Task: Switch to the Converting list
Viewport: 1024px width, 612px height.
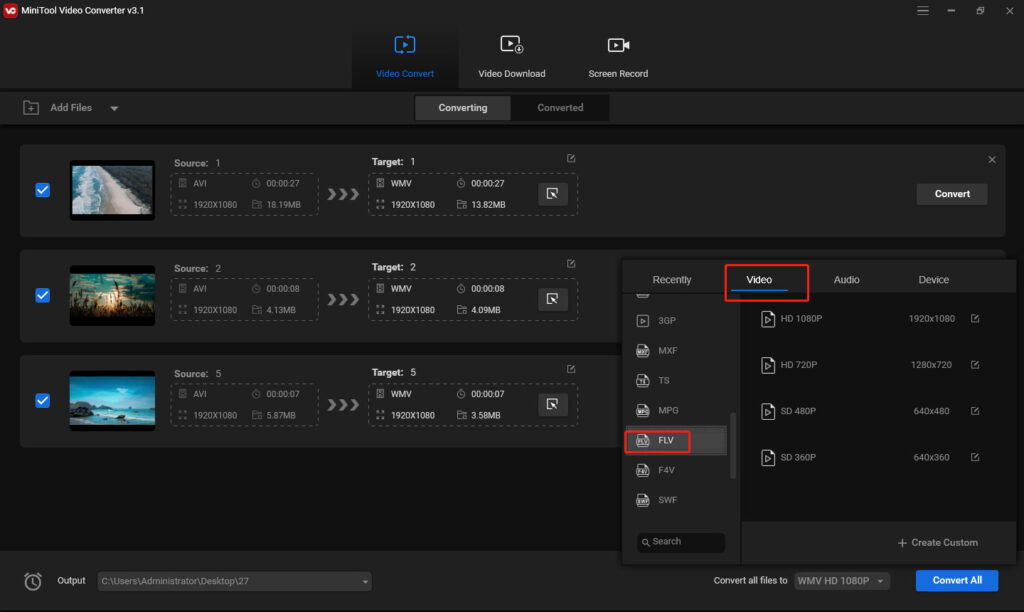Action: (462, 108)
